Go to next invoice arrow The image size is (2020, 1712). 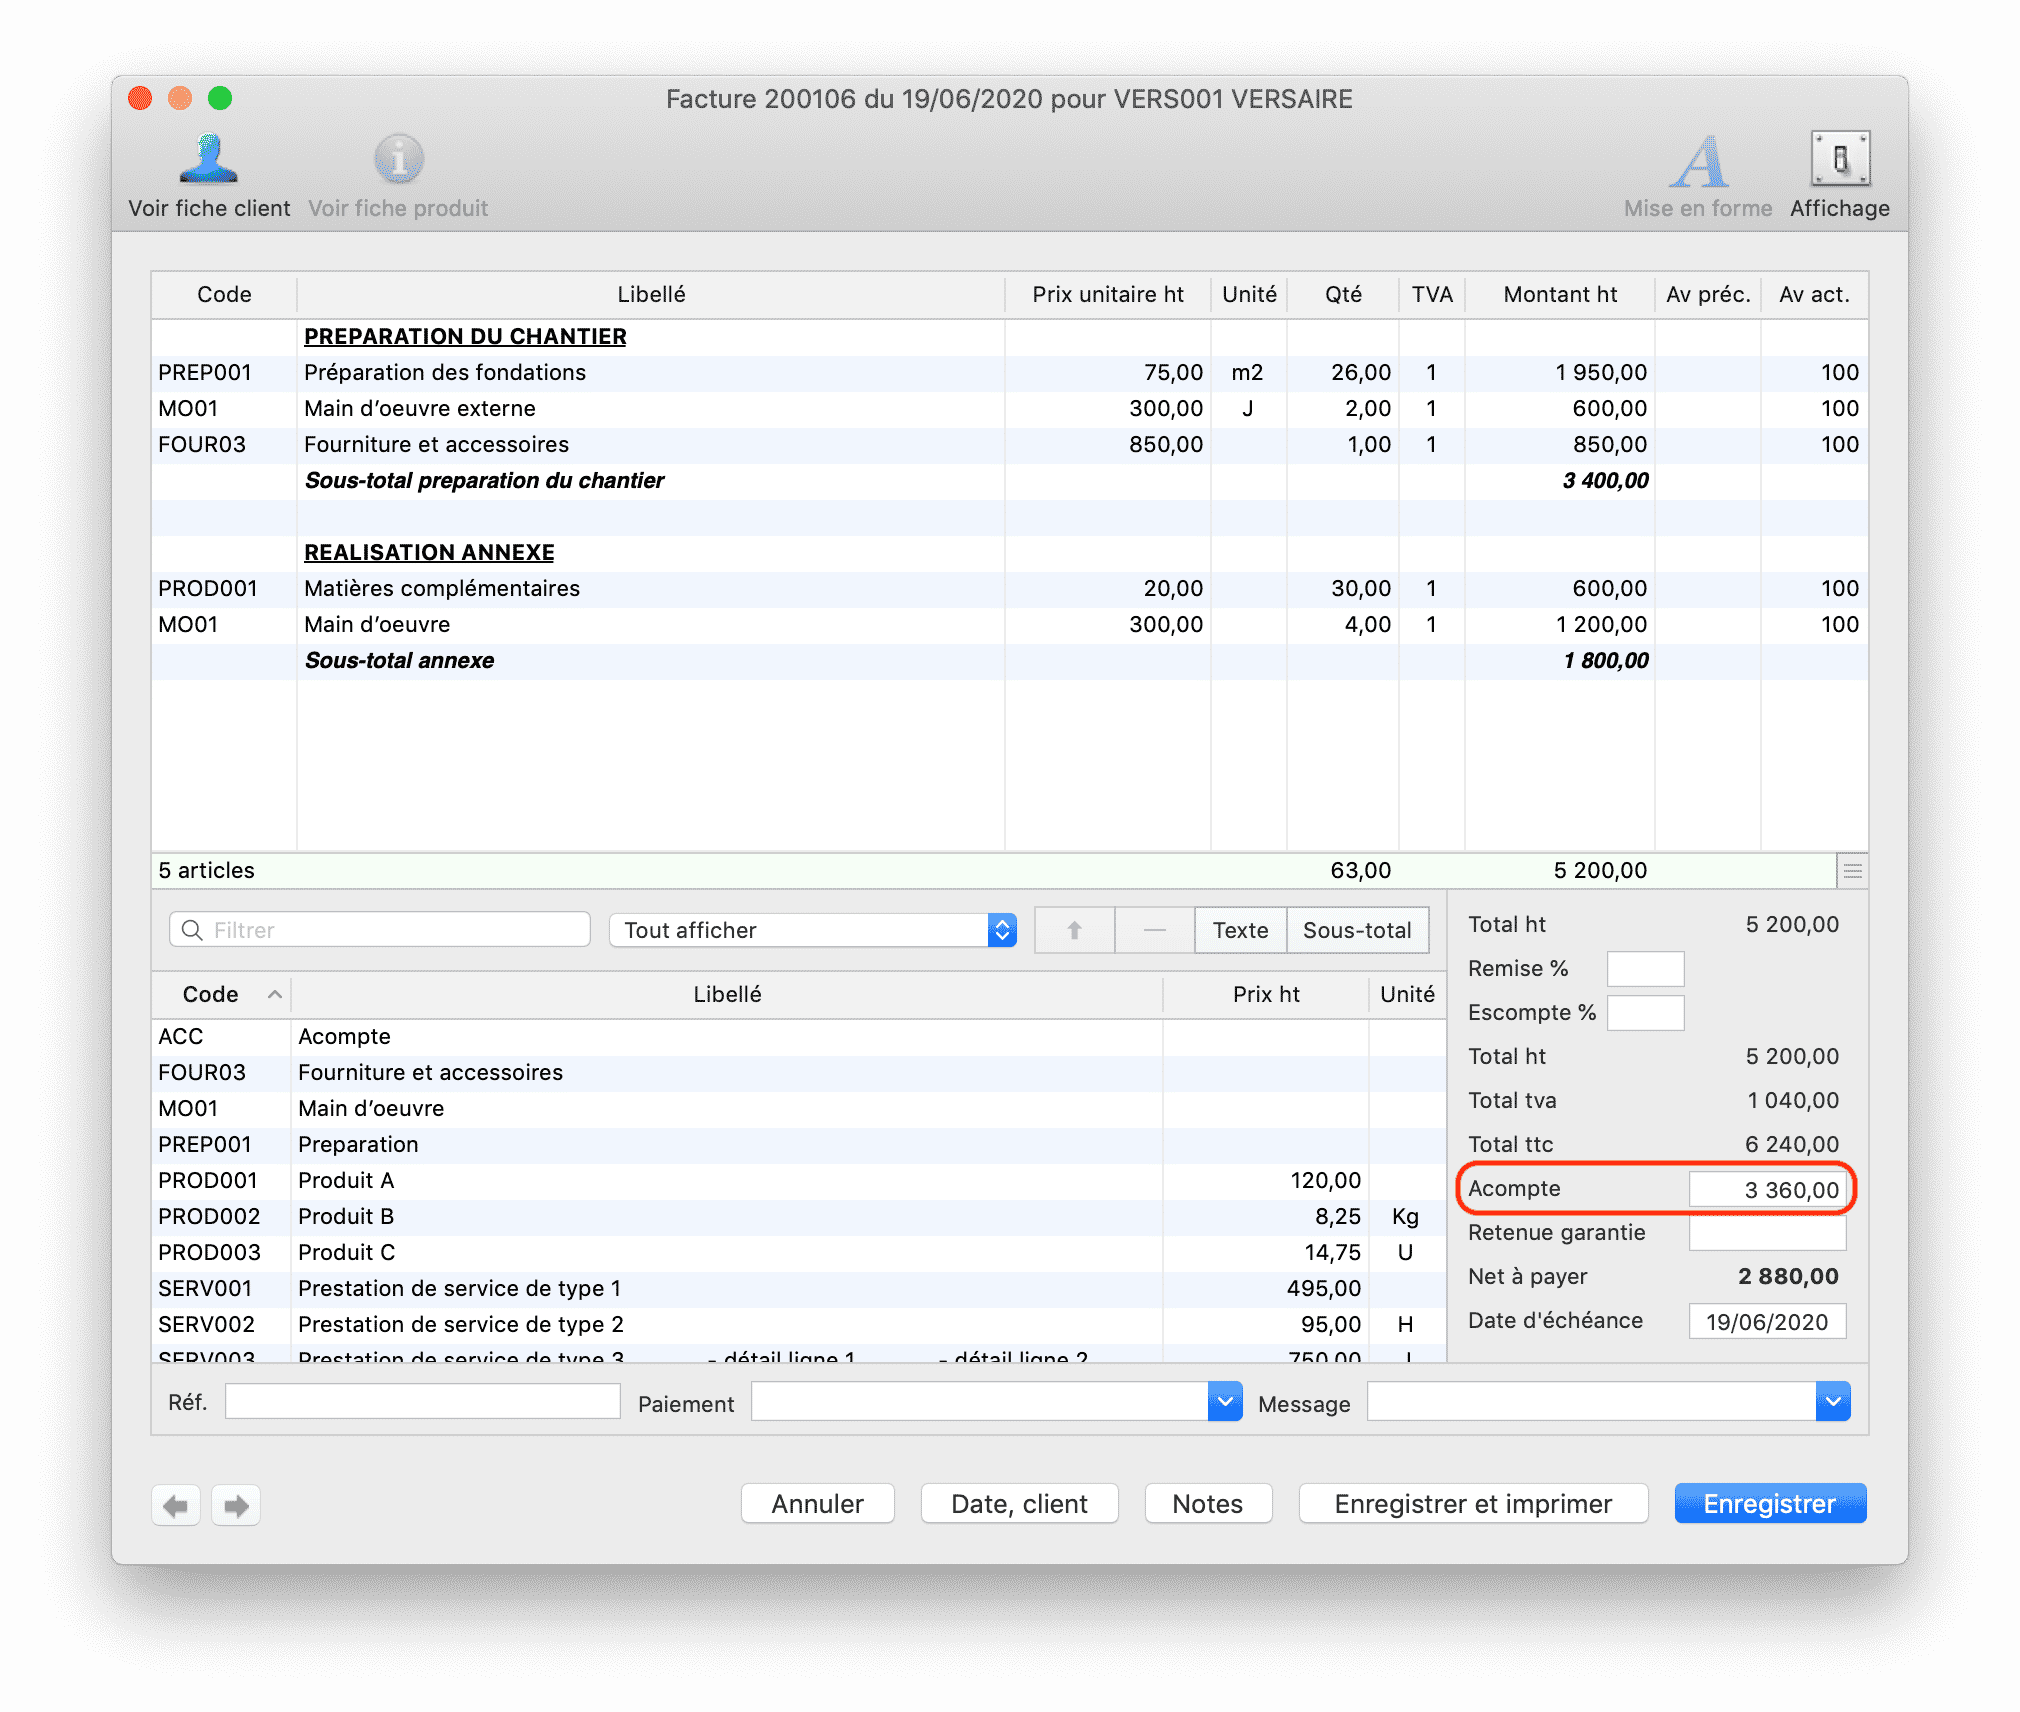tap(236, 1505)
